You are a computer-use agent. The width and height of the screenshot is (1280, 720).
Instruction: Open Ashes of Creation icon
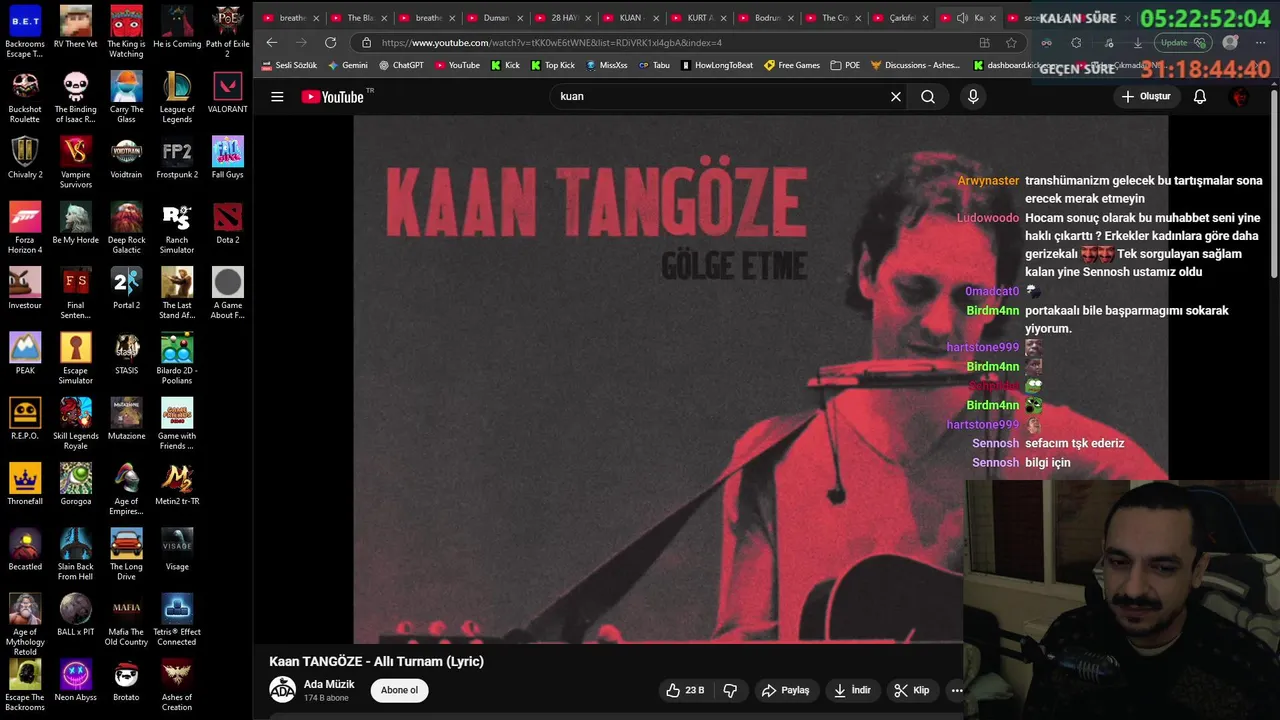177,685
